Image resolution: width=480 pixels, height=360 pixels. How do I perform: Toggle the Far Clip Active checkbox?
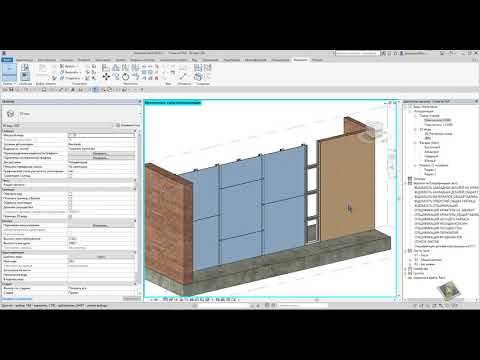pos(70,207)
